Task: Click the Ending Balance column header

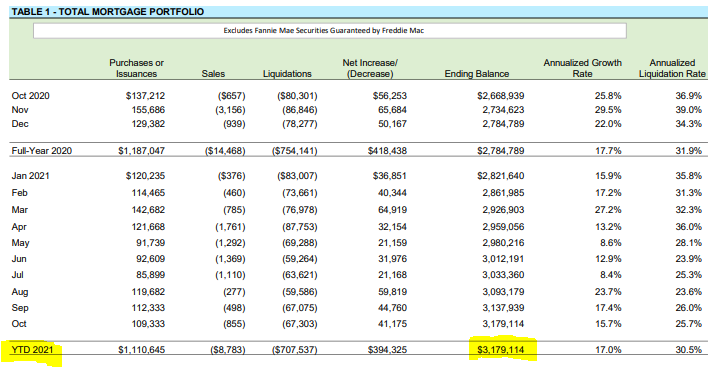Action: point(477,73)
